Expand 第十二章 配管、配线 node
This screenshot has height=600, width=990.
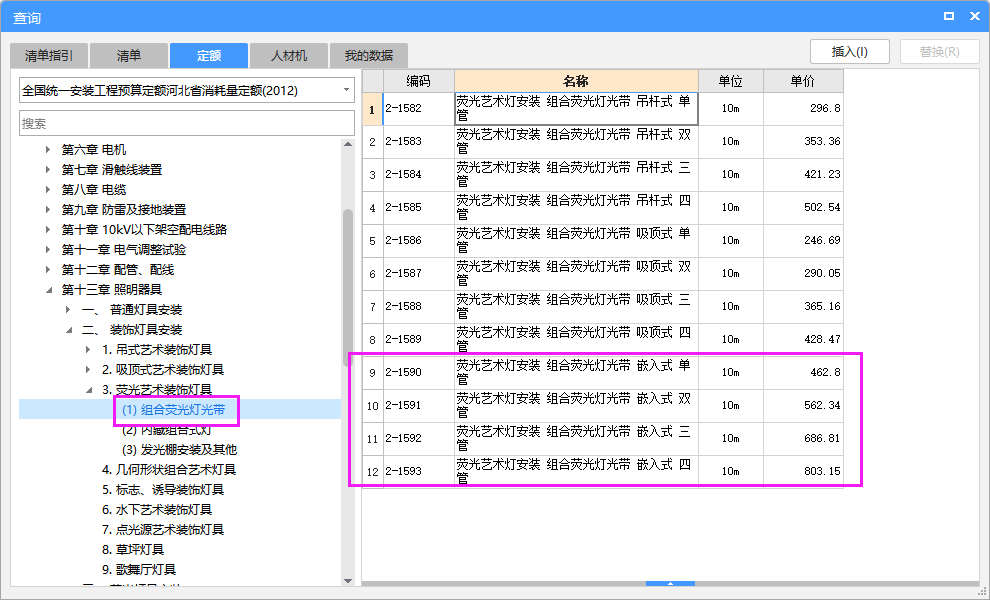click(x=48, y=270)
